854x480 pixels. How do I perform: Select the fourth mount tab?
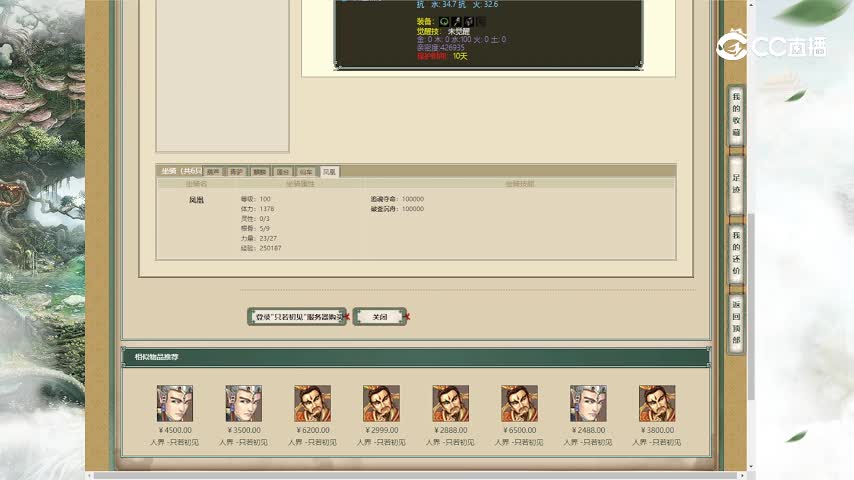click(x=283, y=172)
